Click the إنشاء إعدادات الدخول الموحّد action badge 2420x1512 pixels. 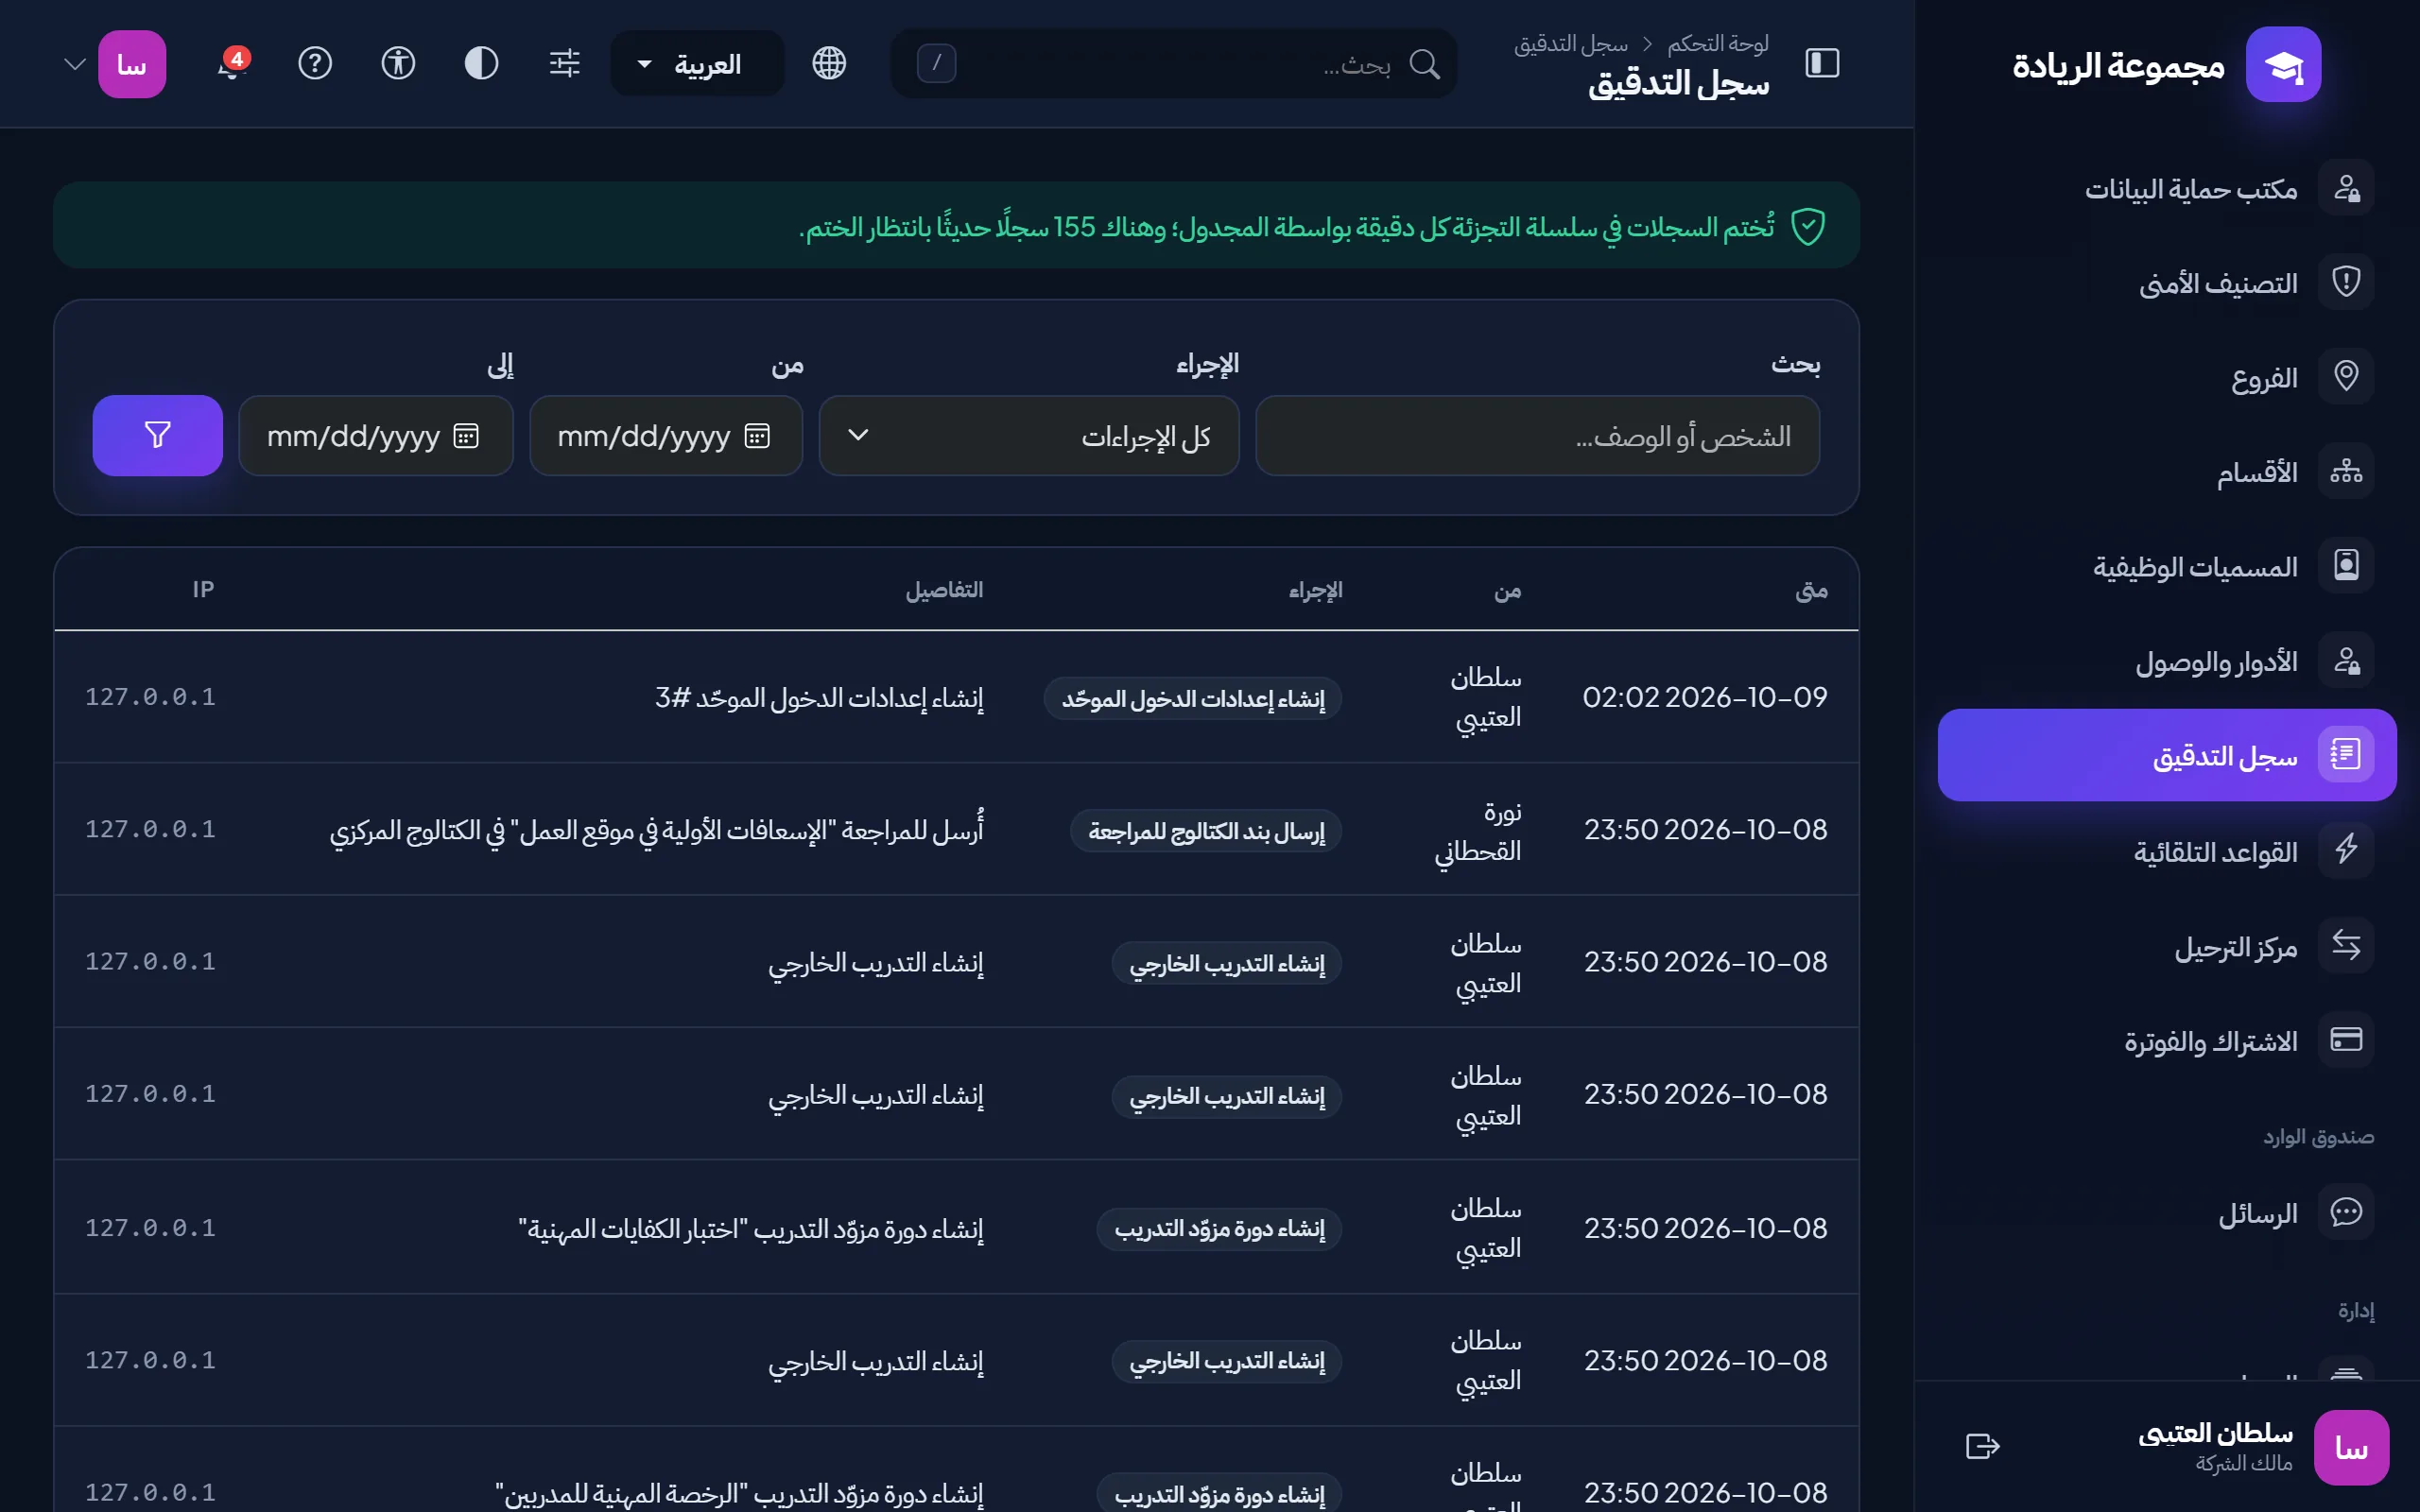(x=1193, y=698)
